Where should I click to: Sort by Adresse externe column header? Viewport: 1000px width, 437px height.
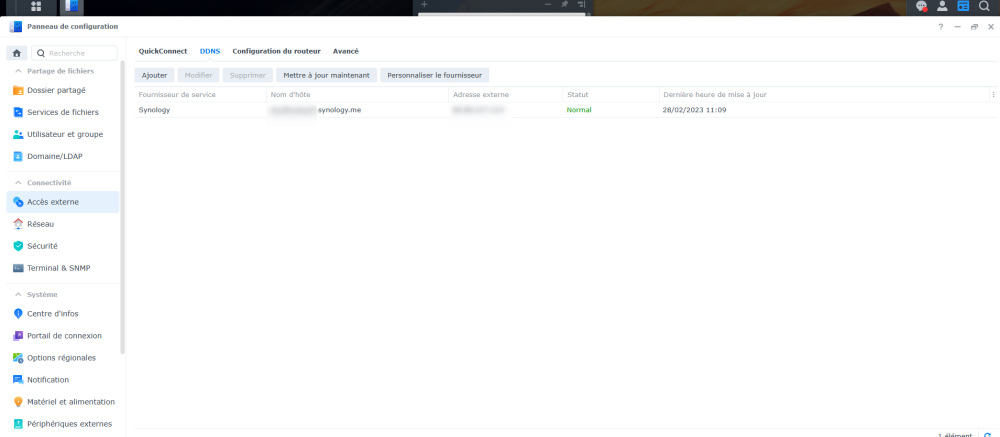506,94
